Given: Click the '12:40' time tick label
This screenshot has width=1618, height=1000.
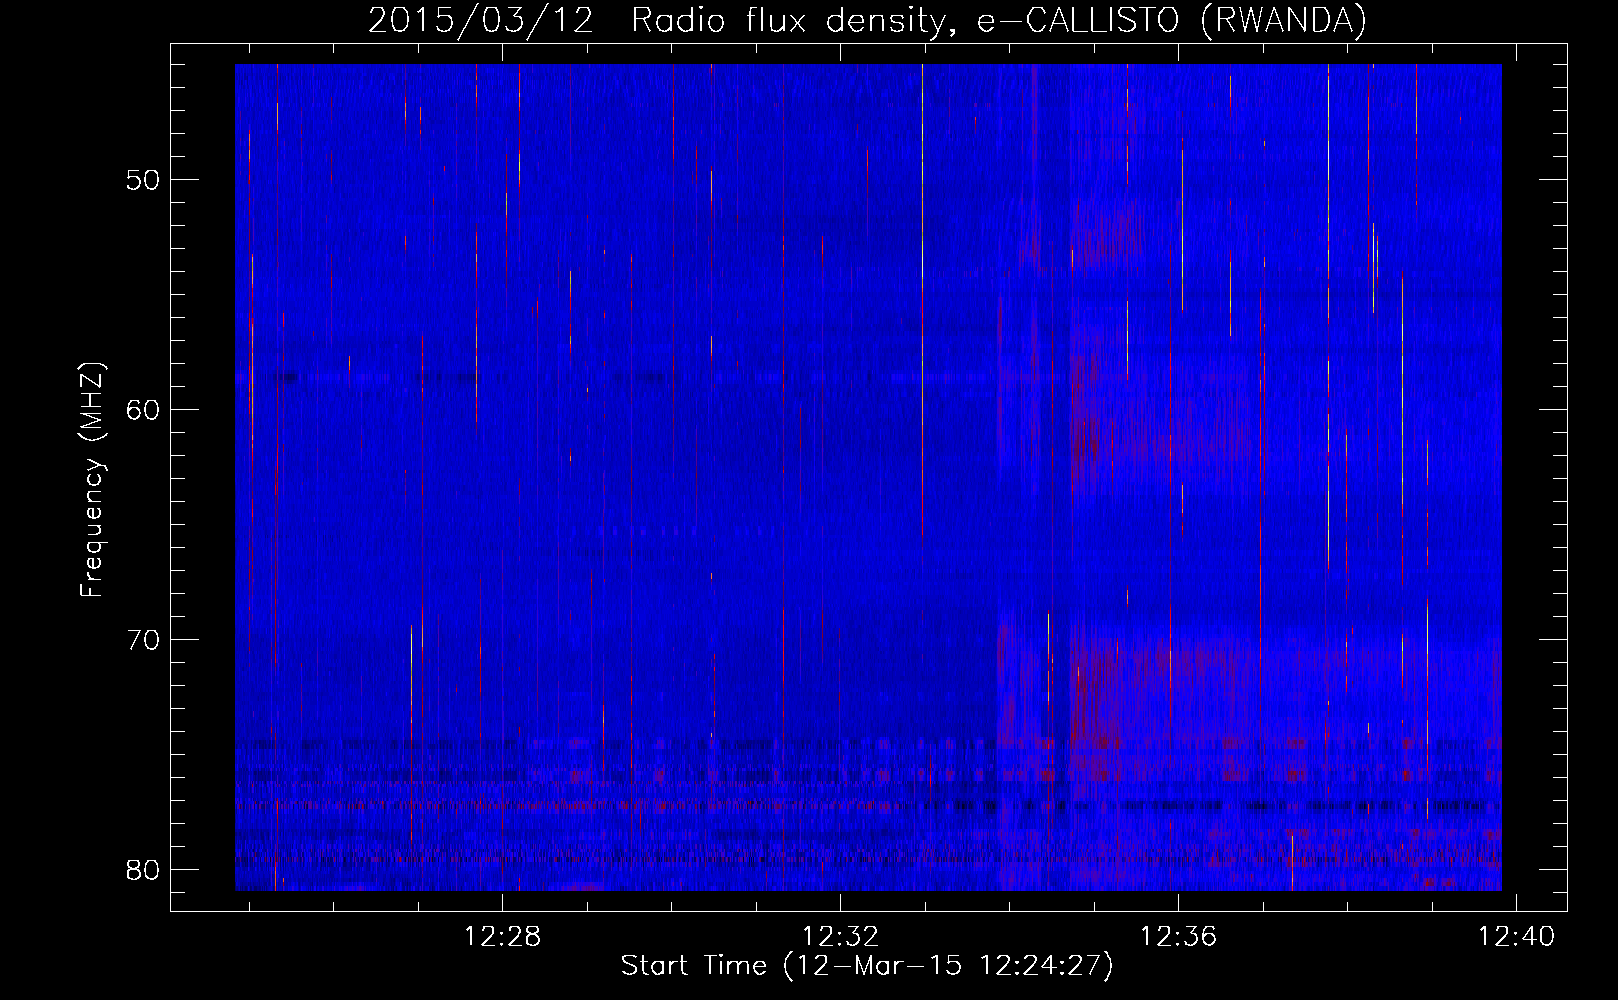Looking at the screenshot, I should coord(1517,936).
